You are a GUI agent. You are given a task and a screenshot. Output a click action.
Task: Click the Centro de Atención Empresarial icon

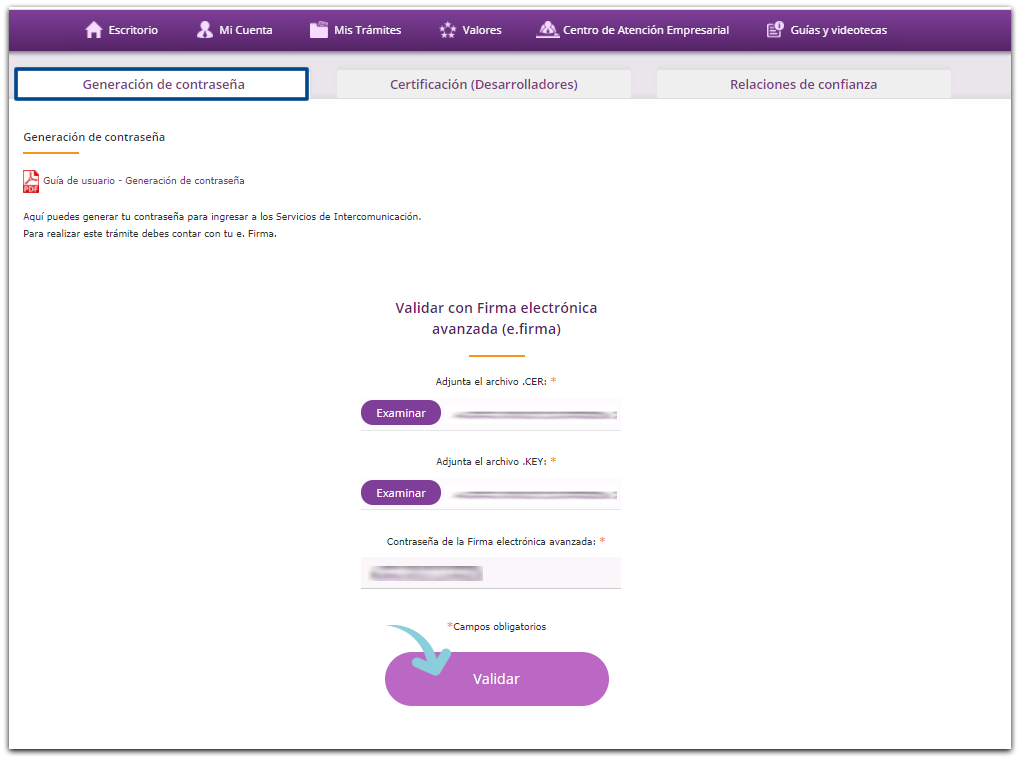[548, 30]
